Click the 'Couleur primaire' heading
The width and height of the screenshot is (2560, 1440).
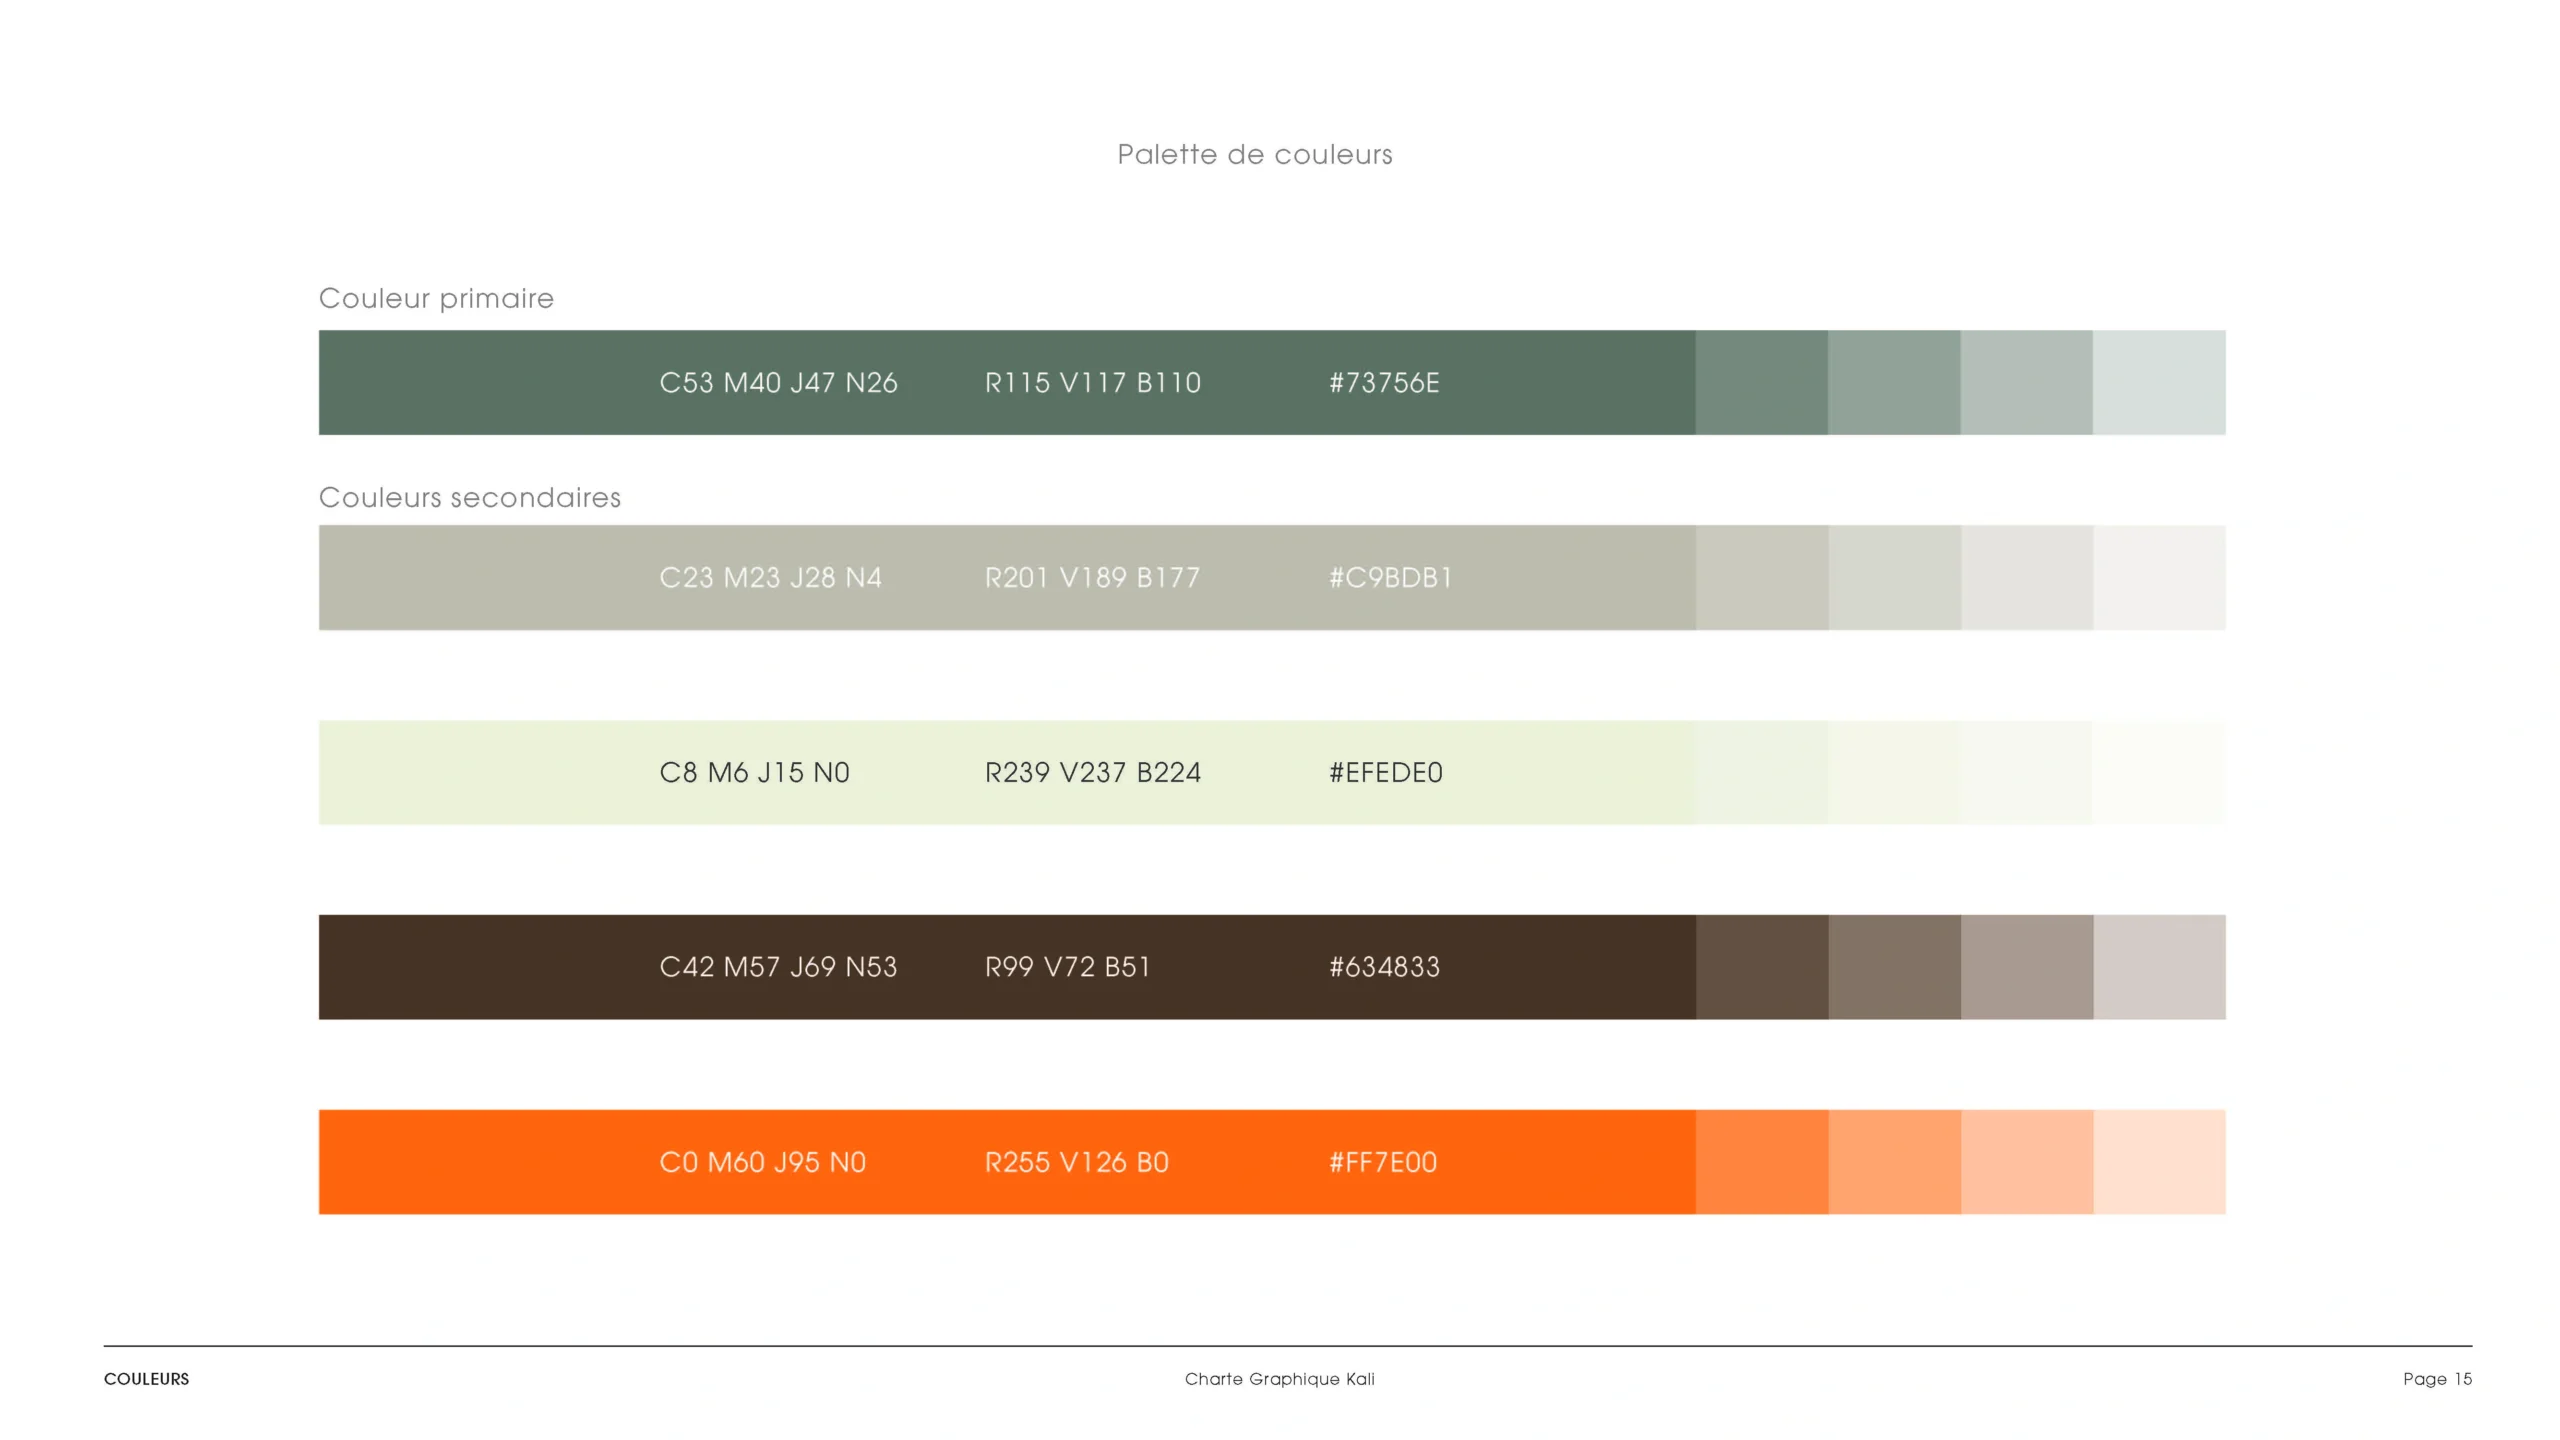pyautogui.click(x=436, y=299)
